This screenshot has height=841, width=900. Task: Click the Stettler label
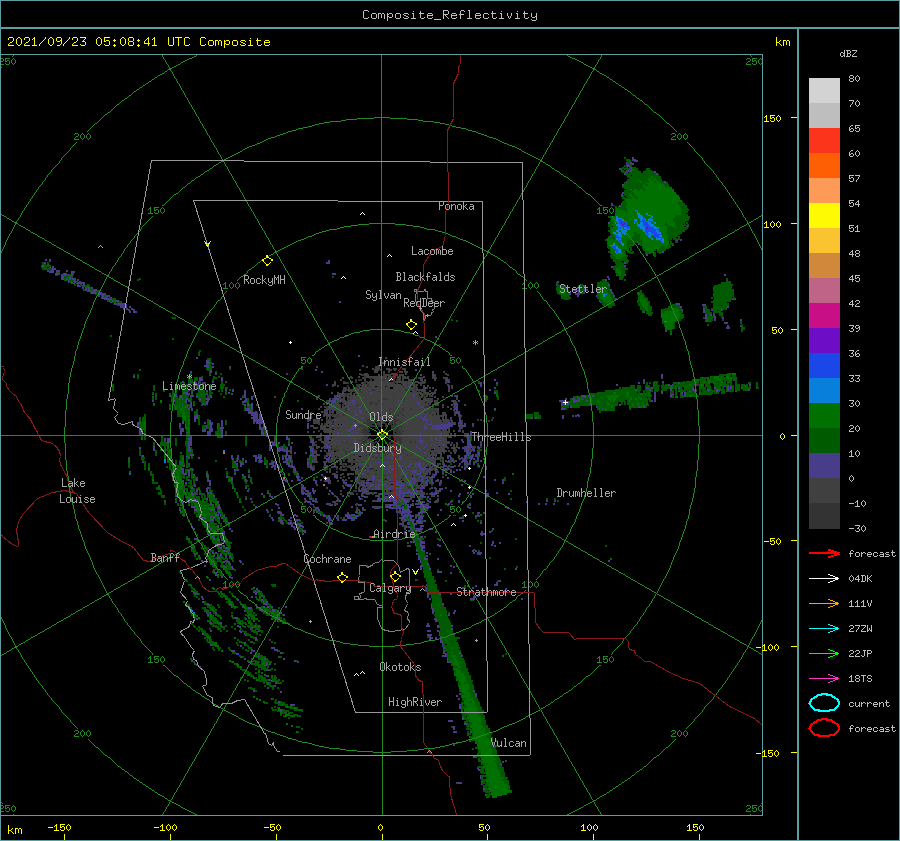click(583, 289)
